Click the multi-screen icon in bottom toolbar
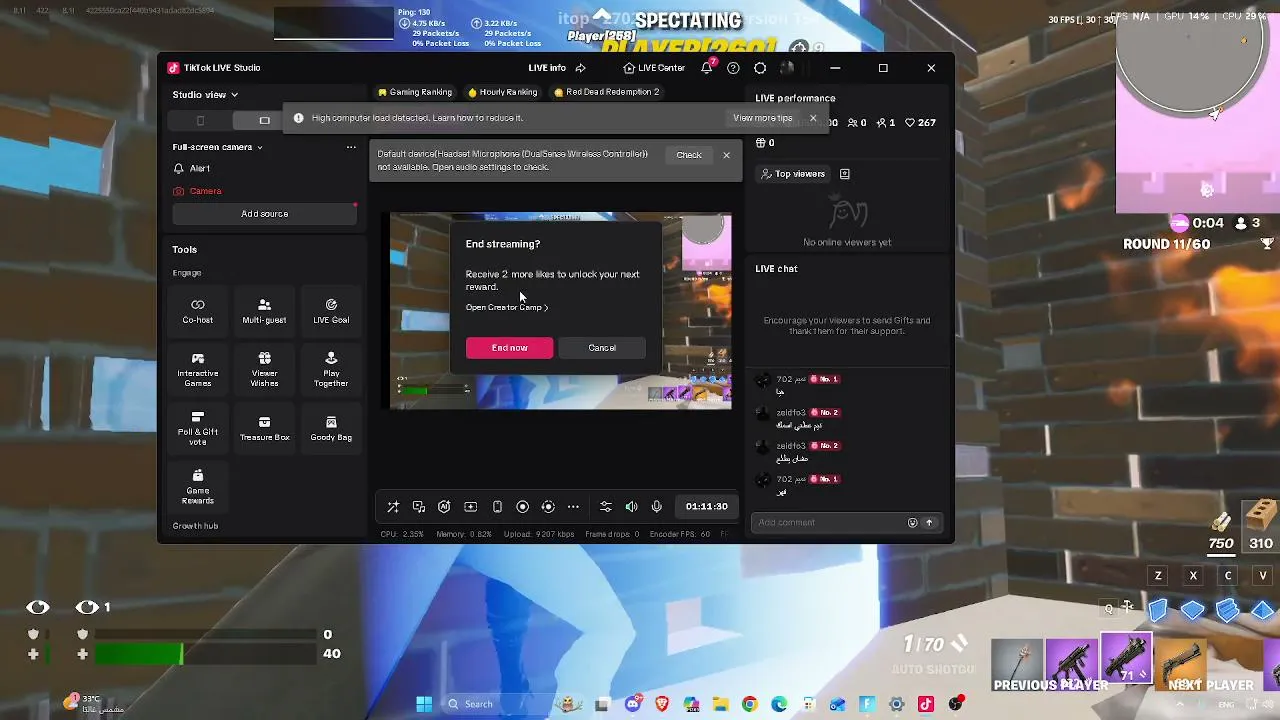This screenshot has height=720, width=1280. (419, 507)
